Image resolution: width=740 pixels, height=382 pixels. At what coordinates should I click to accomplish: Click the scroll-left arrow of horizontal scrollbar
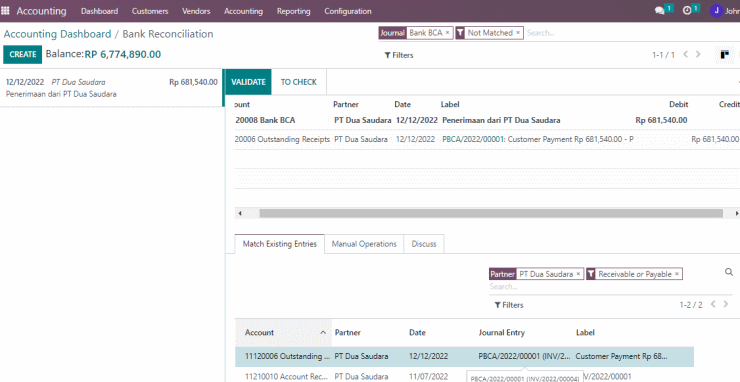[240, 213]
